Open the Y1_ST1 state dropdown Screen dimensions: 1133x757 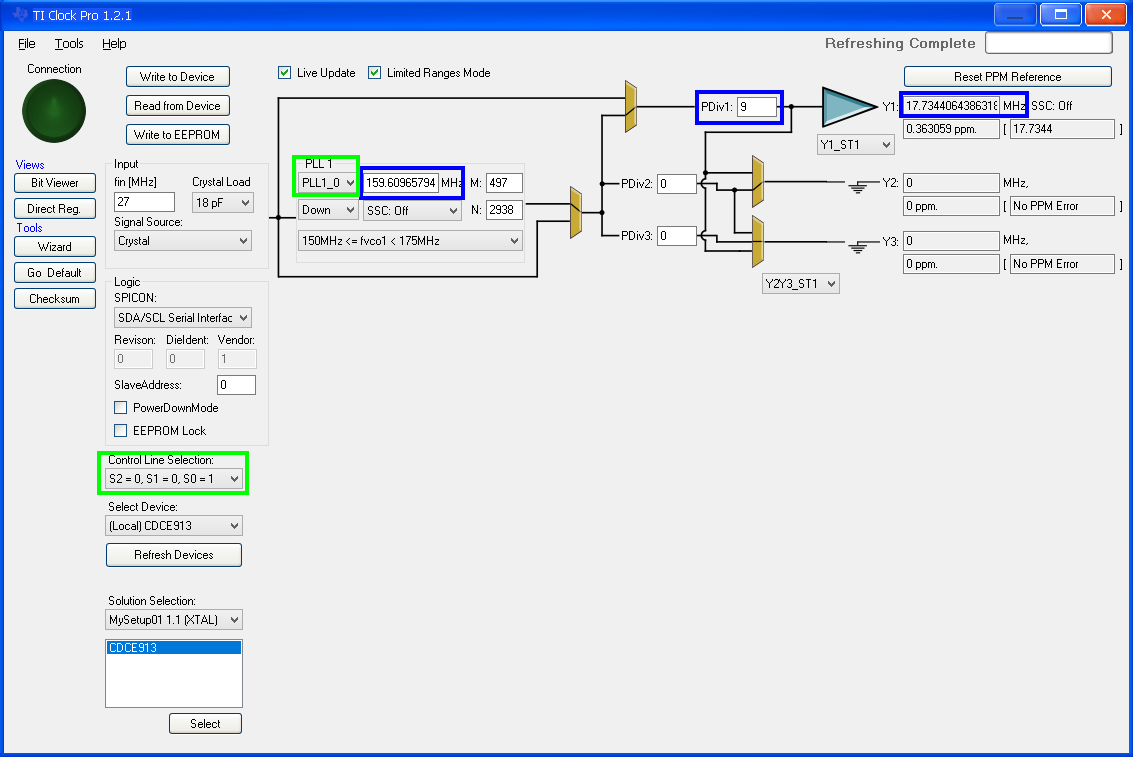tap(856, 144)
